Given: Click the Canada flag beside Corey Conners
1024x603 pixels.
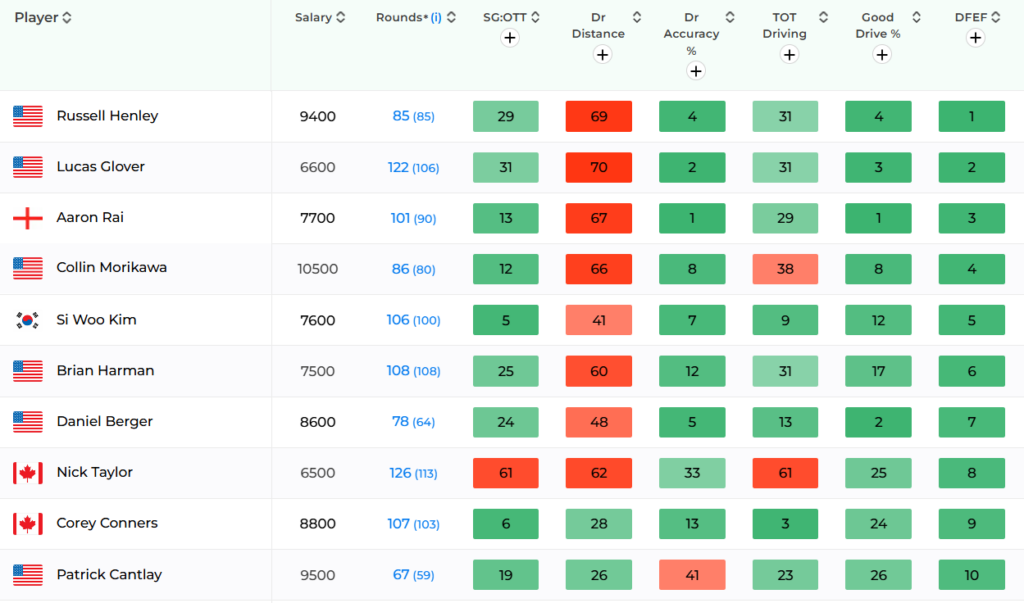Looking at the screenshot, I should pyautogui.click(x=27, y=523).
